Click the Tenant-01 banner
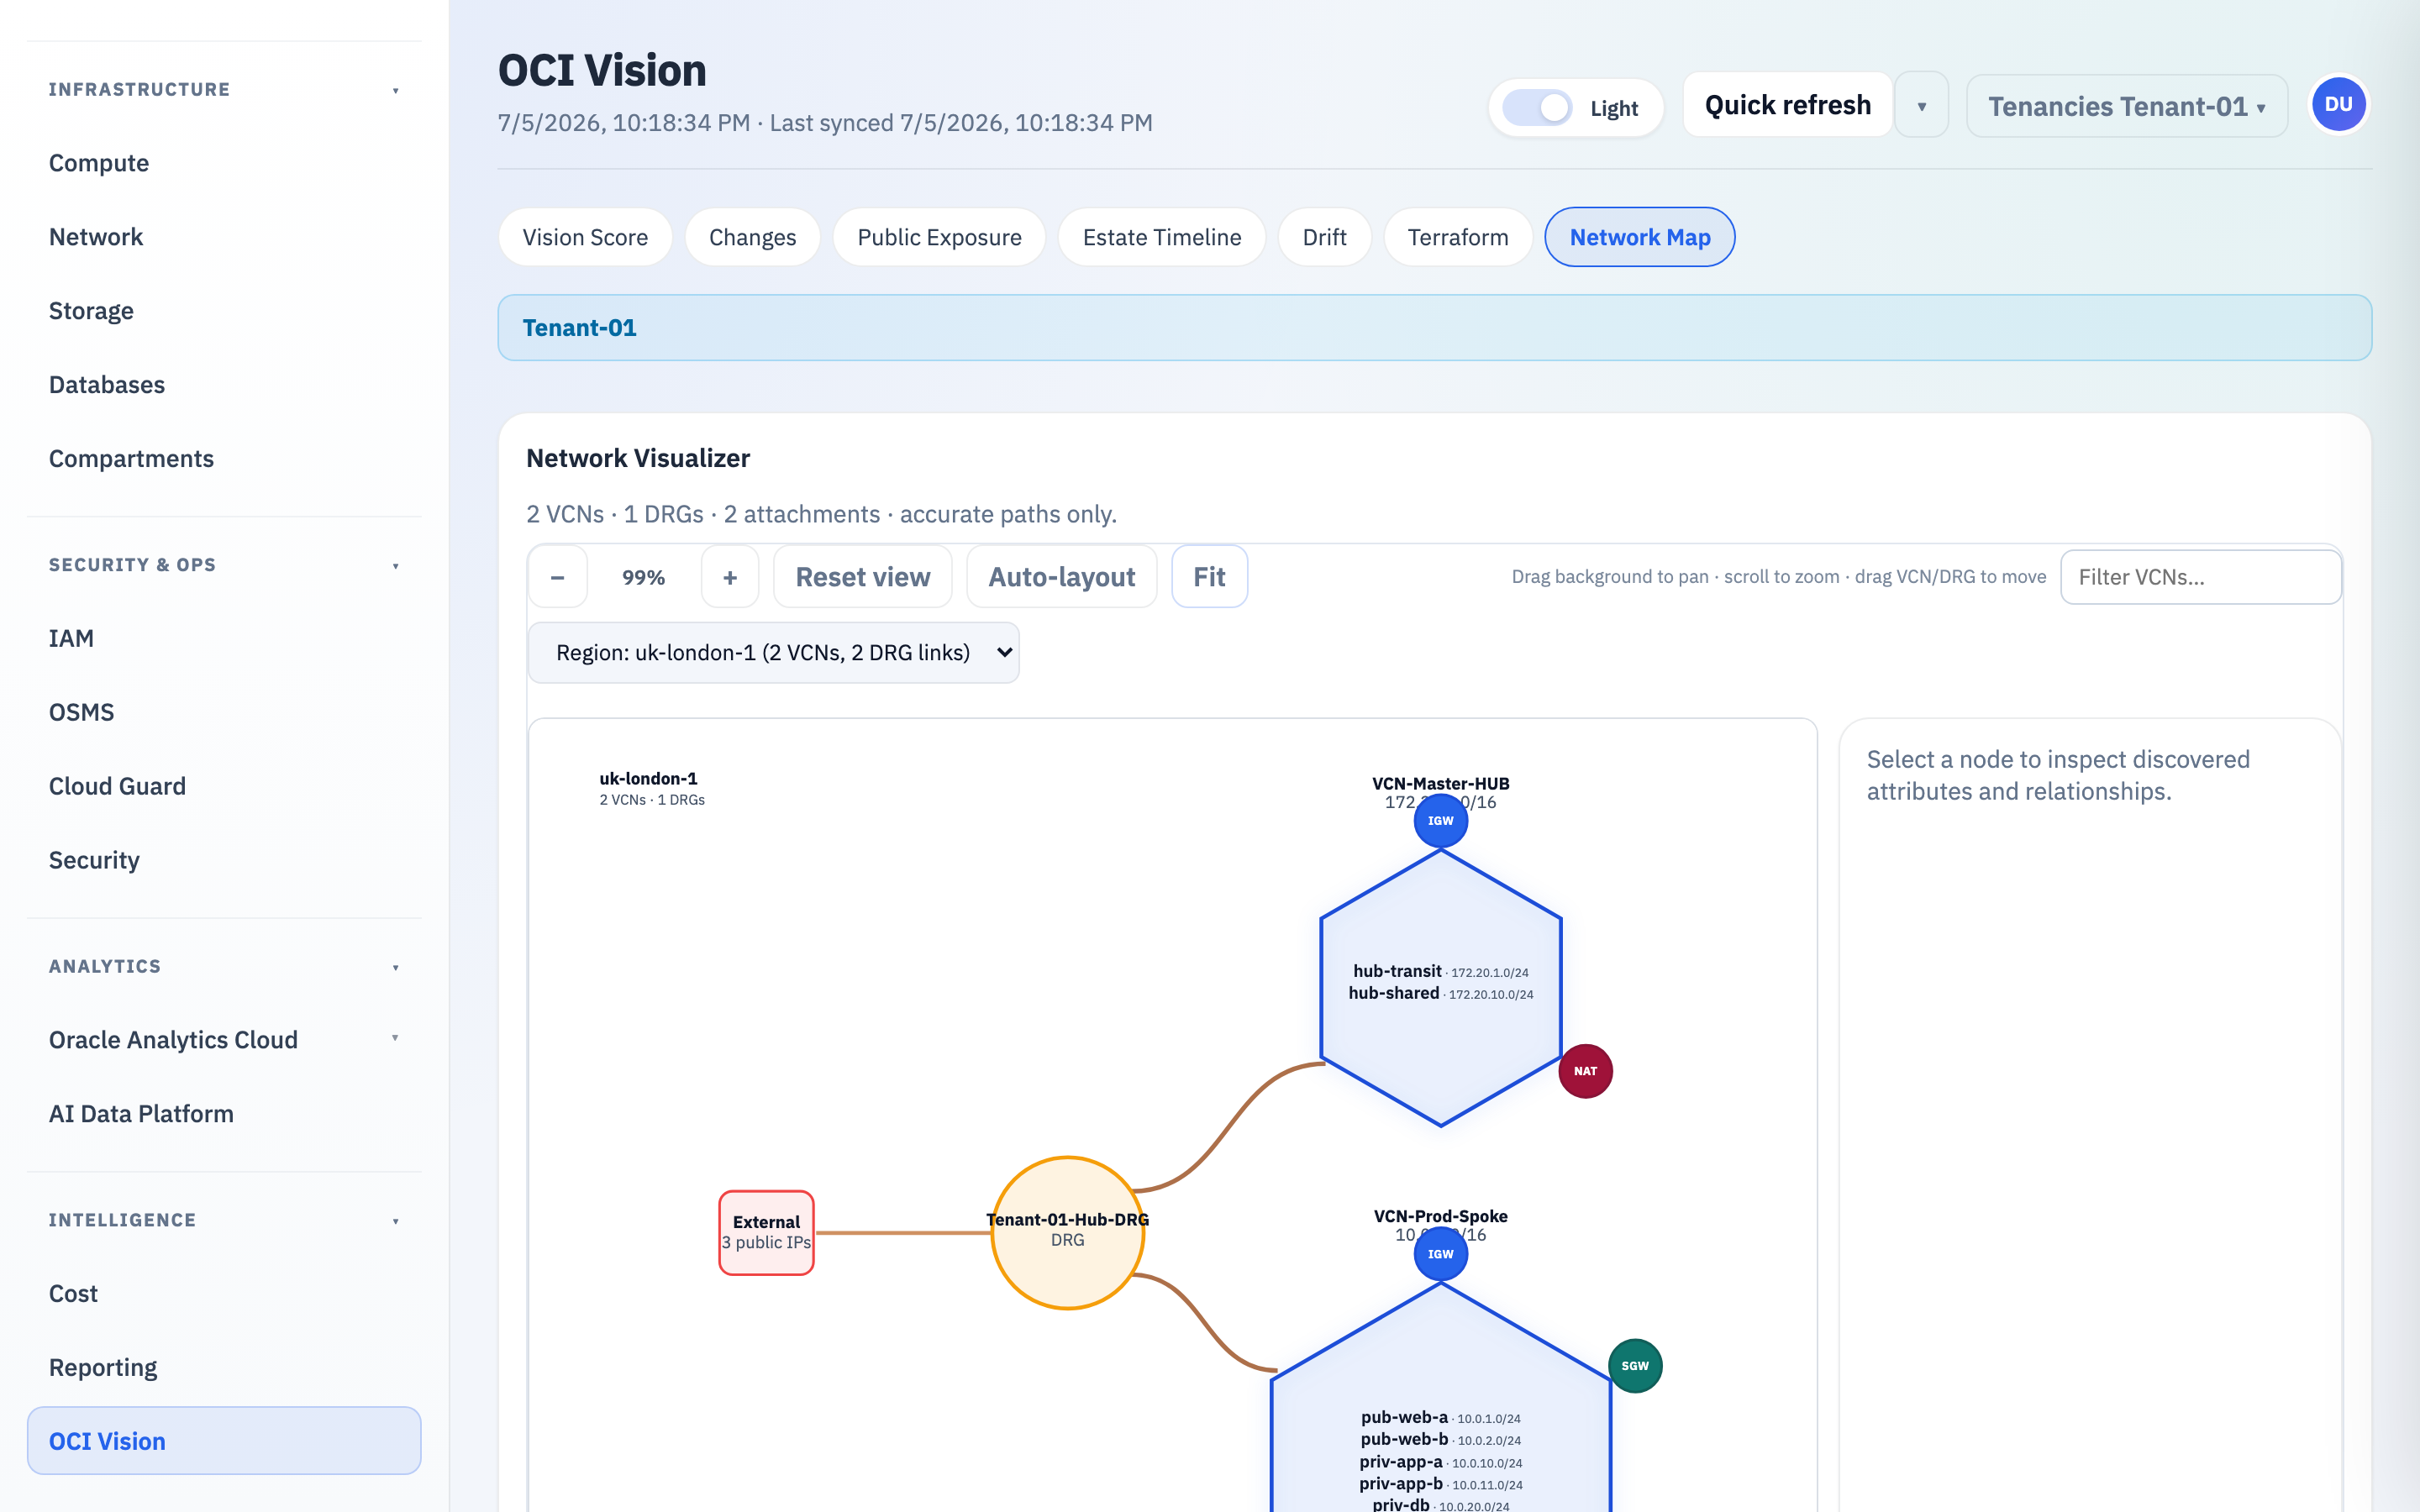The width and height of the screenshot is (2420, 1512). [1434, 328]
